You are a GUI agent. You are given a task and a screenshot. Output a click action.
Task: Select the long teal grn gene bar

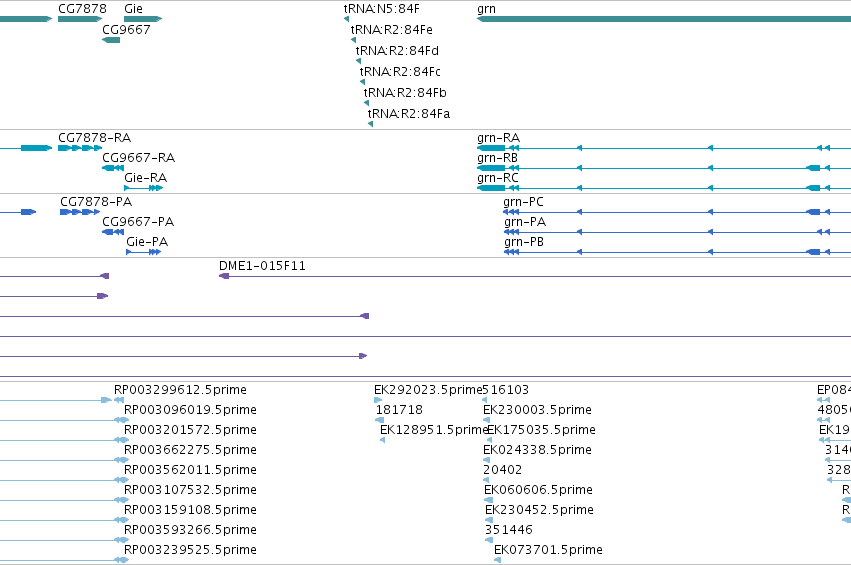pos(664,19)
